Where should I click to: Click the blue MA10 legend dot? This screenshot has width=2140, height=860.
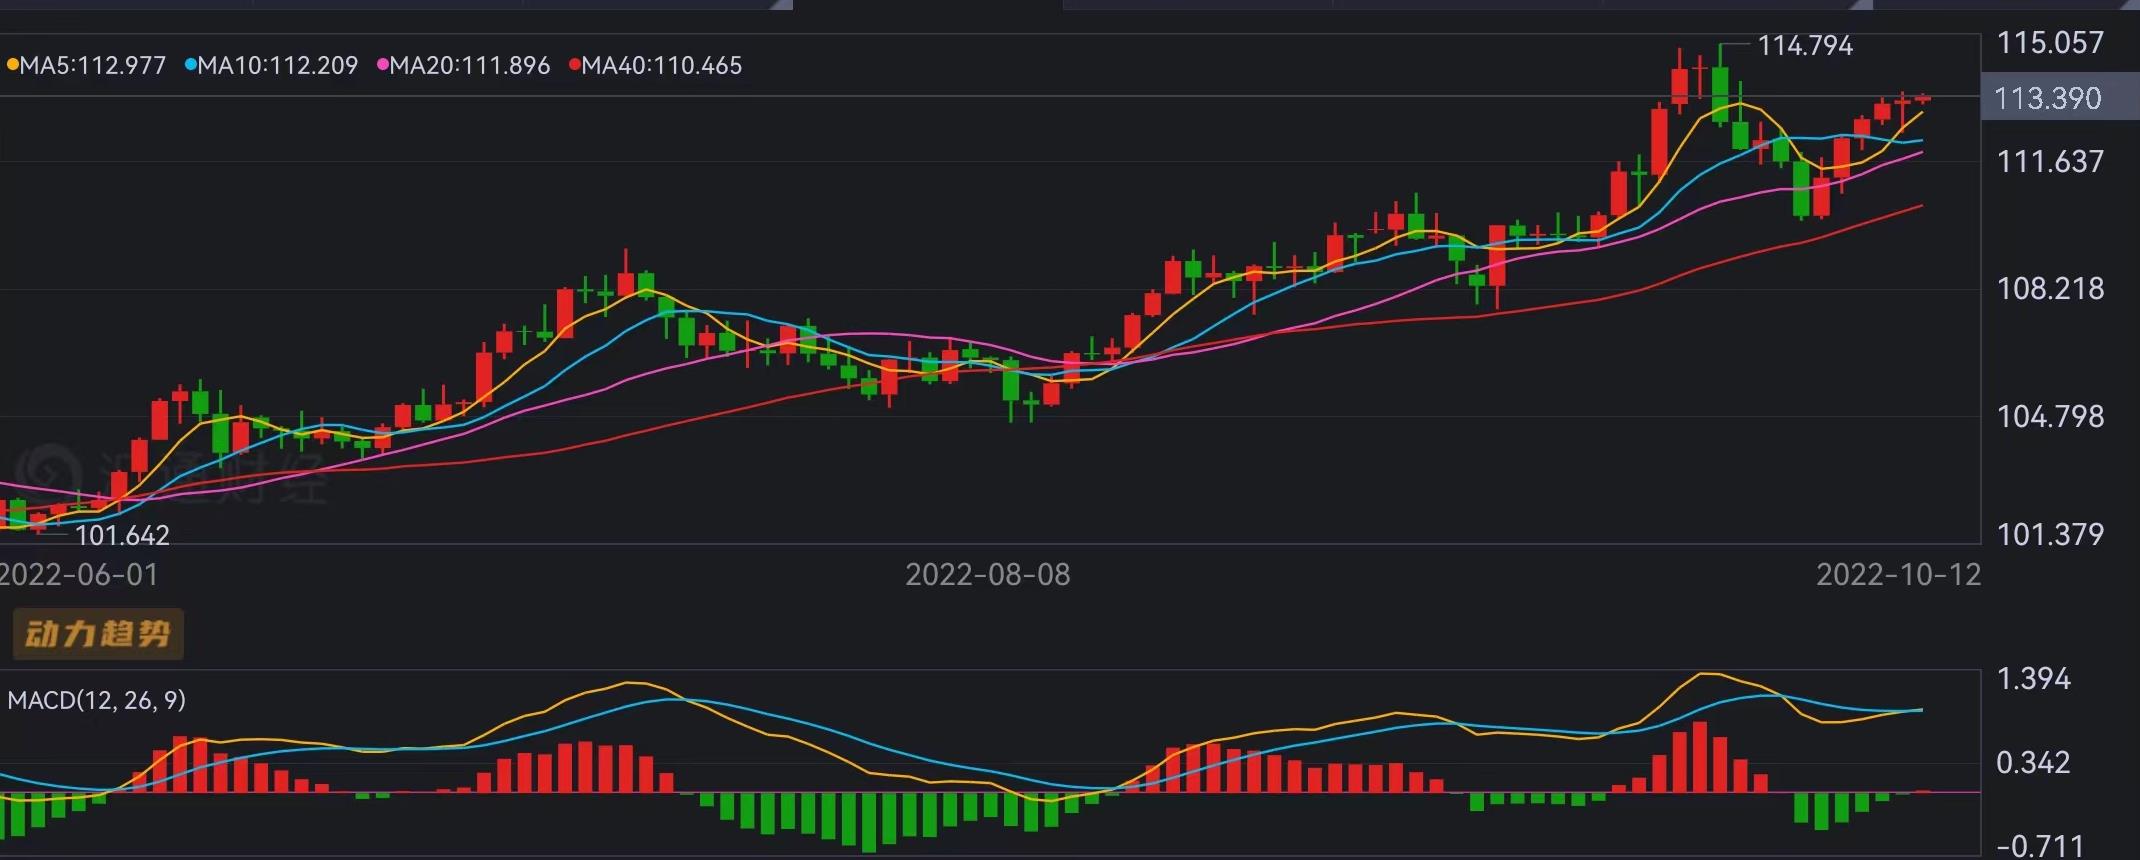(190, 66)
